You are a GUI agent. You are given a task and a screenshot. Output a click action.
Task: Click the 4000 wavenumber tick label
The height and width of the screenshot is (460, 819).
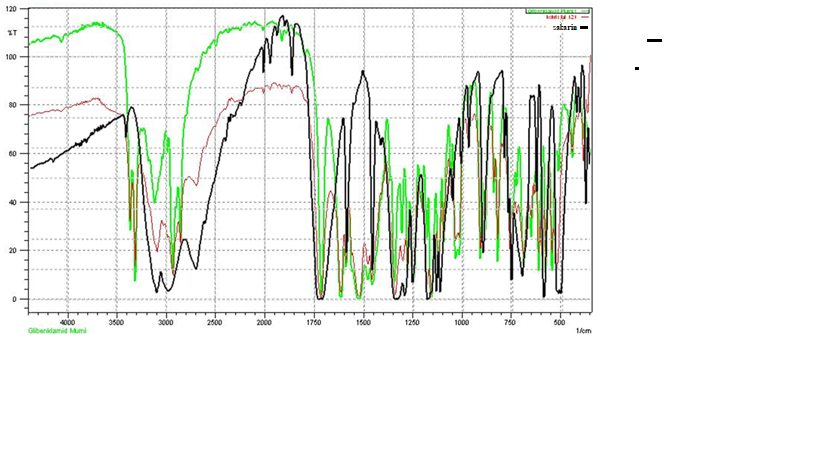tap(68, 322)
